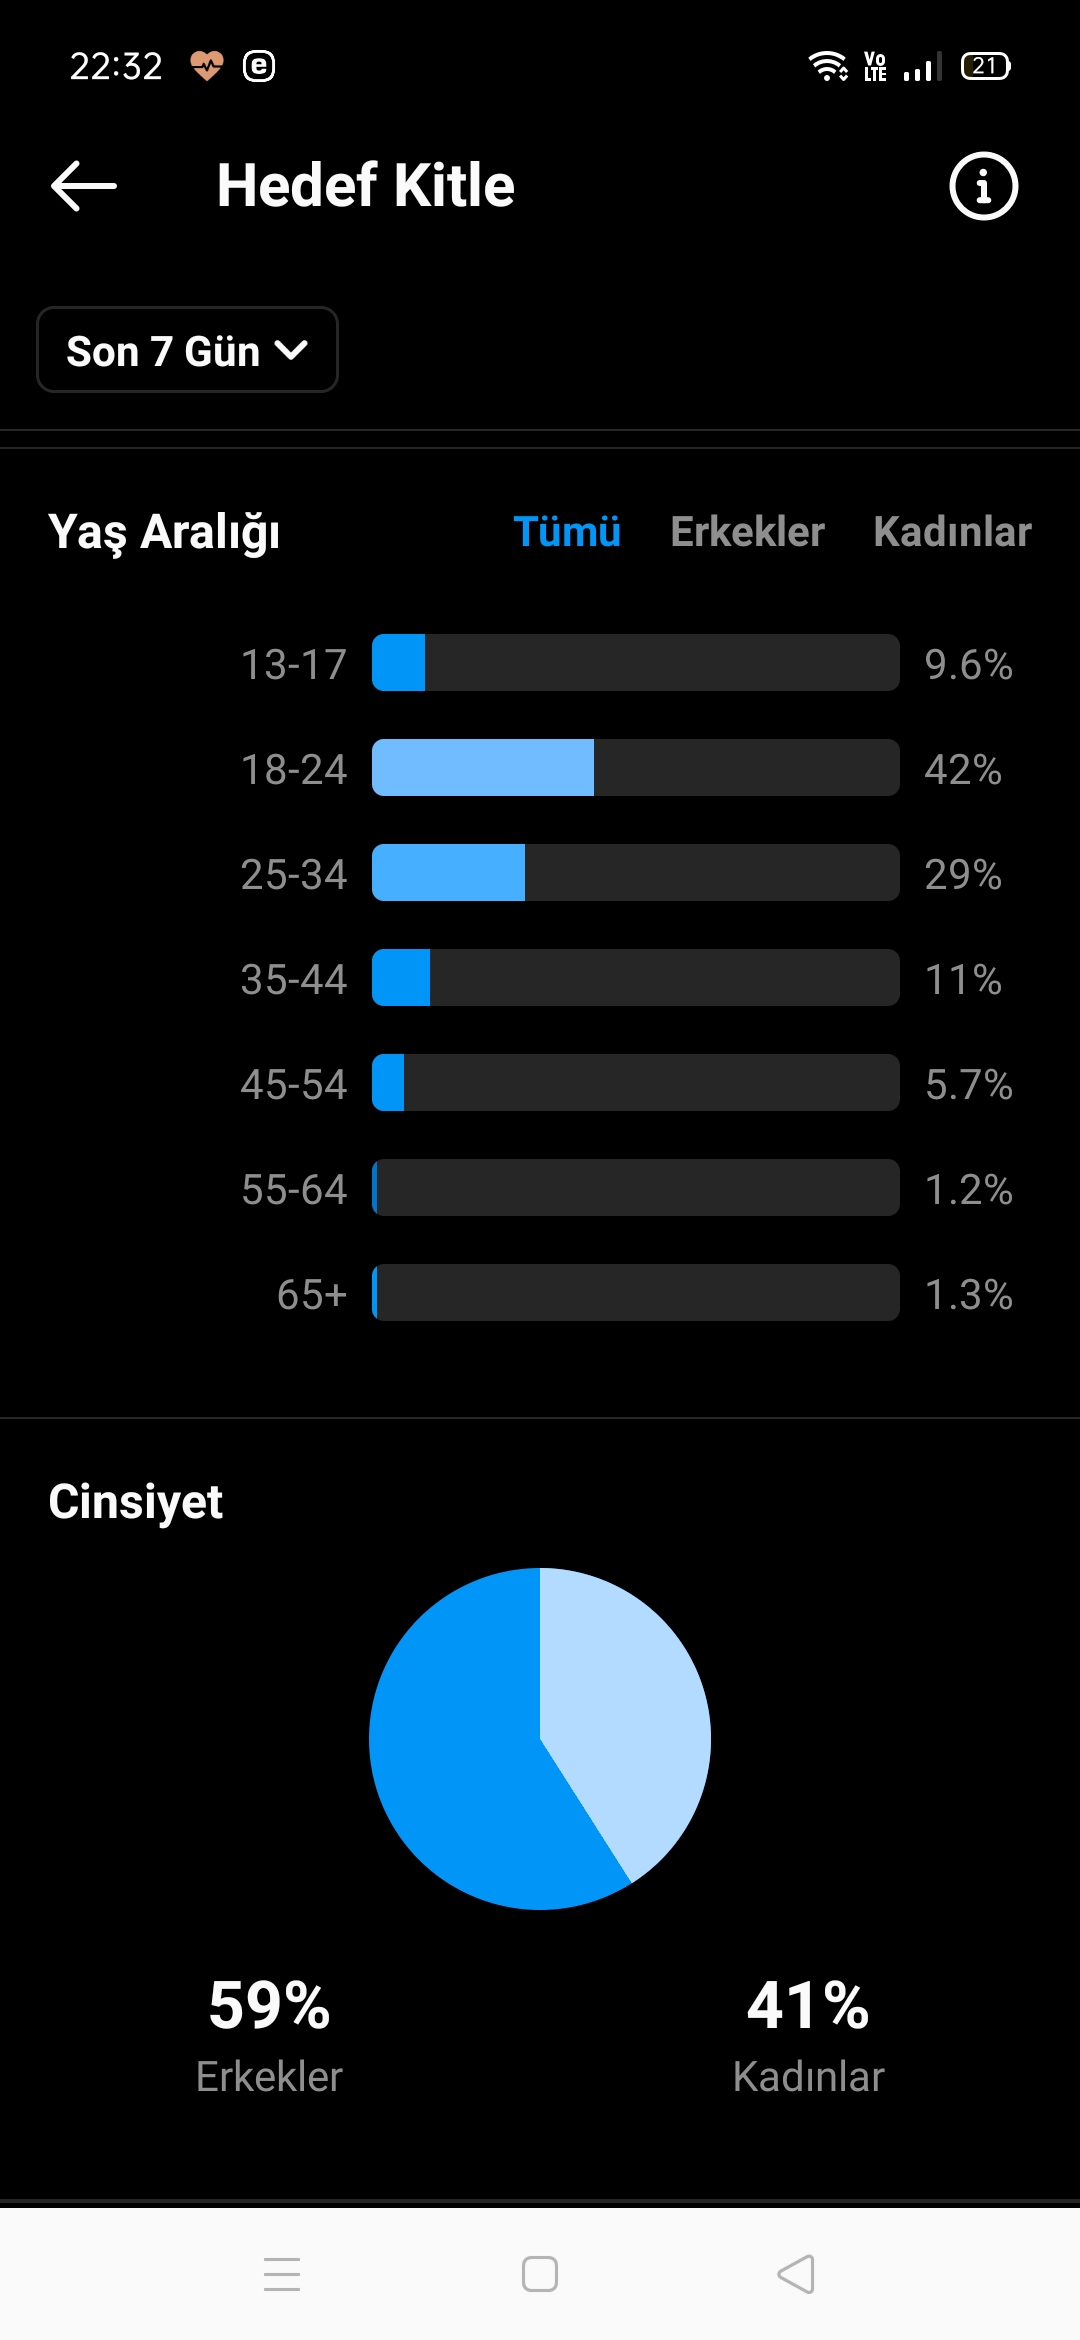The image size is (1080, 2340).
Task: Tap the 25-34 age range bar
Action: coord(636,873)
